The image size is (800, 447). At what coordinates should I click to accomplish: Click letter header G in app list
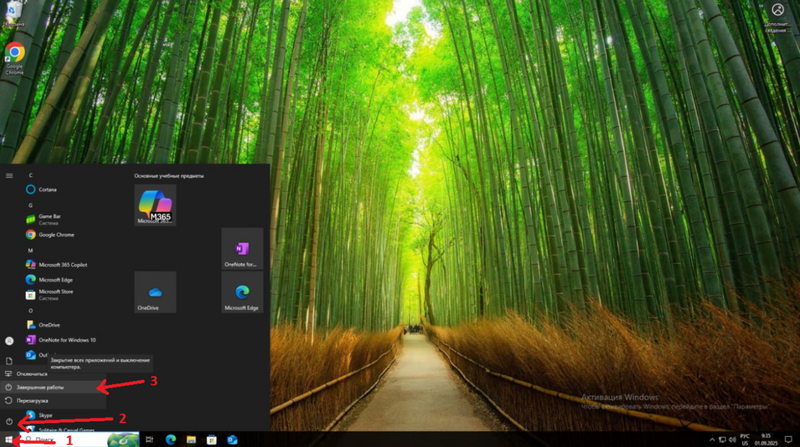(x=31, y=203)
